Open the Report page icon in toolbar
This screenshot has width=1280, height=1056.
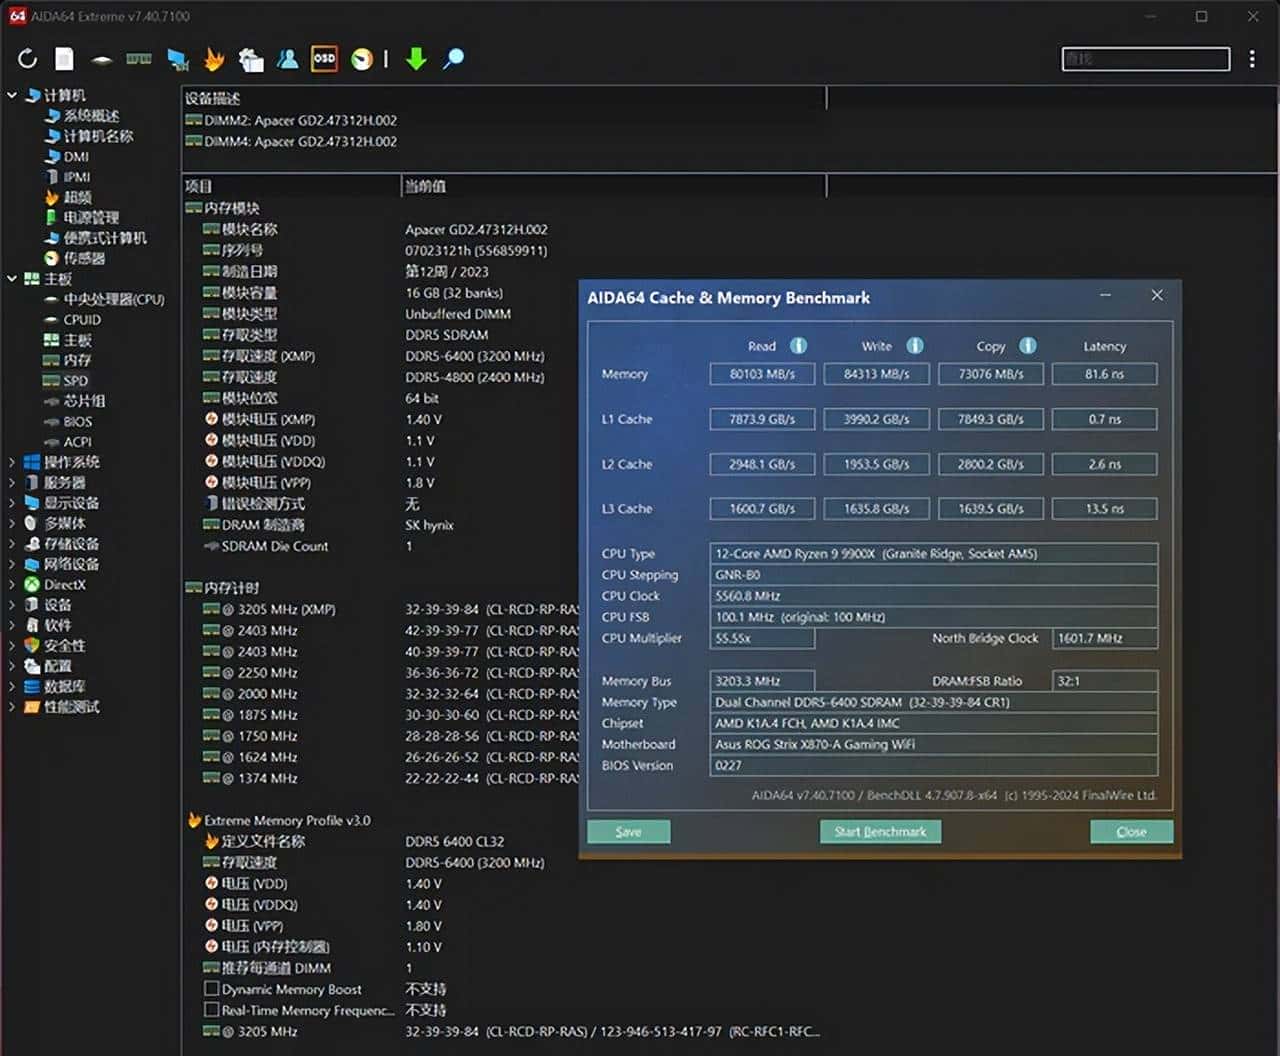[x=64, y=59]
